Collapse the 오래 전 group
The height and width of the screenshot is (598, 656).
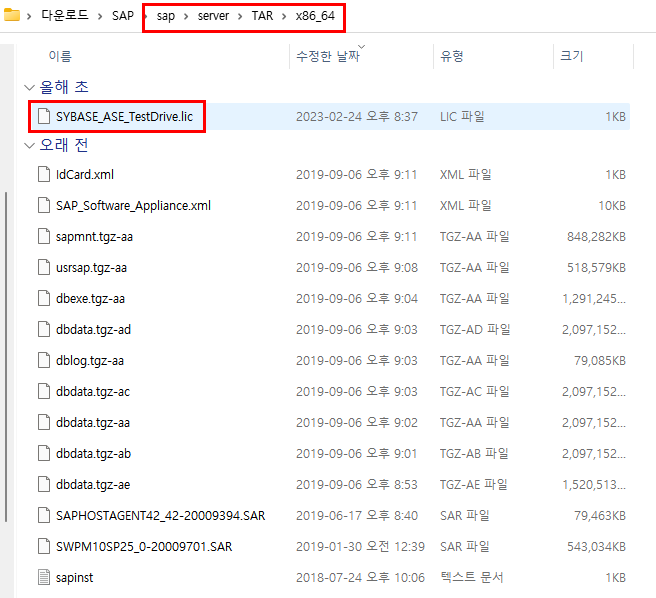coord(29,146)
